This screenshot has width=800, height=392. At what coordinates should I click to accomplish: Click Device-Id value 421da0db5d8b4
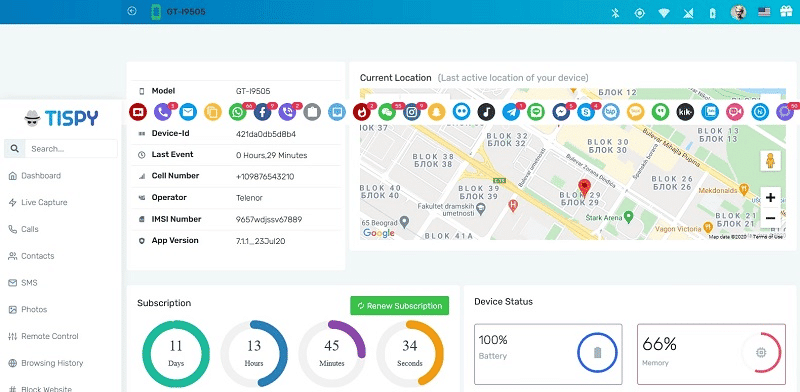(266, 134)
